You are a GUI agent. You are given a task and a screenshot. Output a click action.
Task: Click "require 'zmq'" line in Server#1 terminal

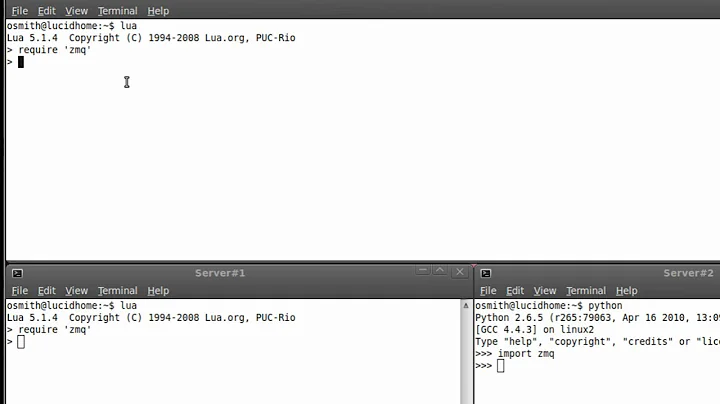click(49, 330)
